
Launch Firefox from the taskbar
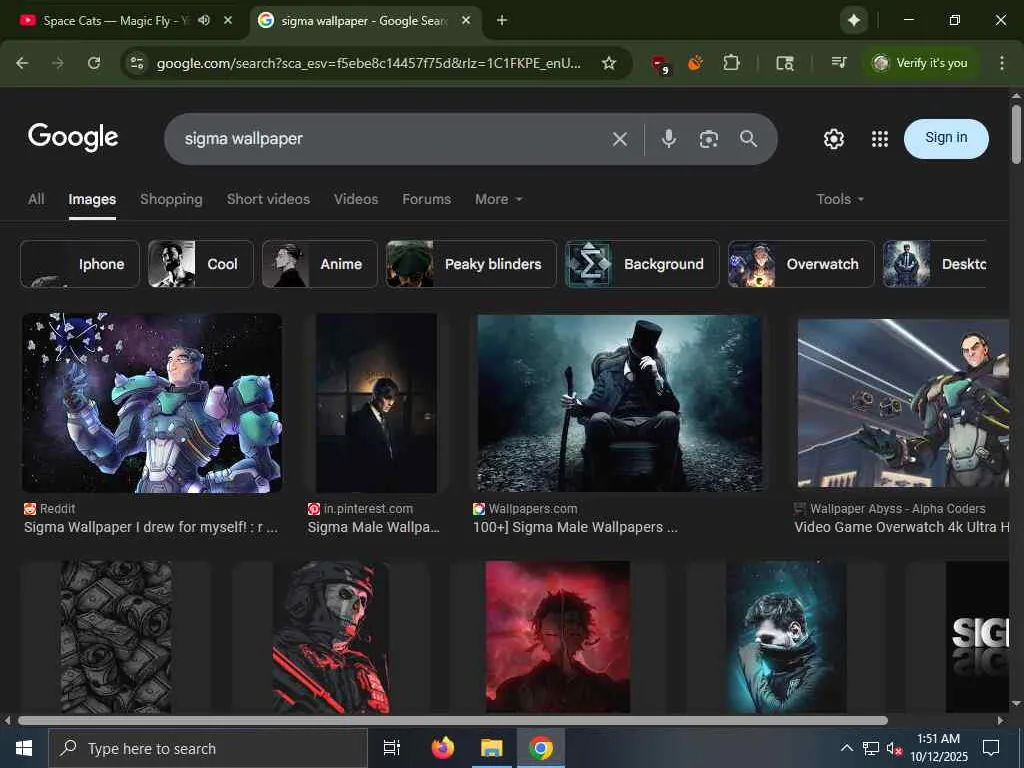(443, 748)
